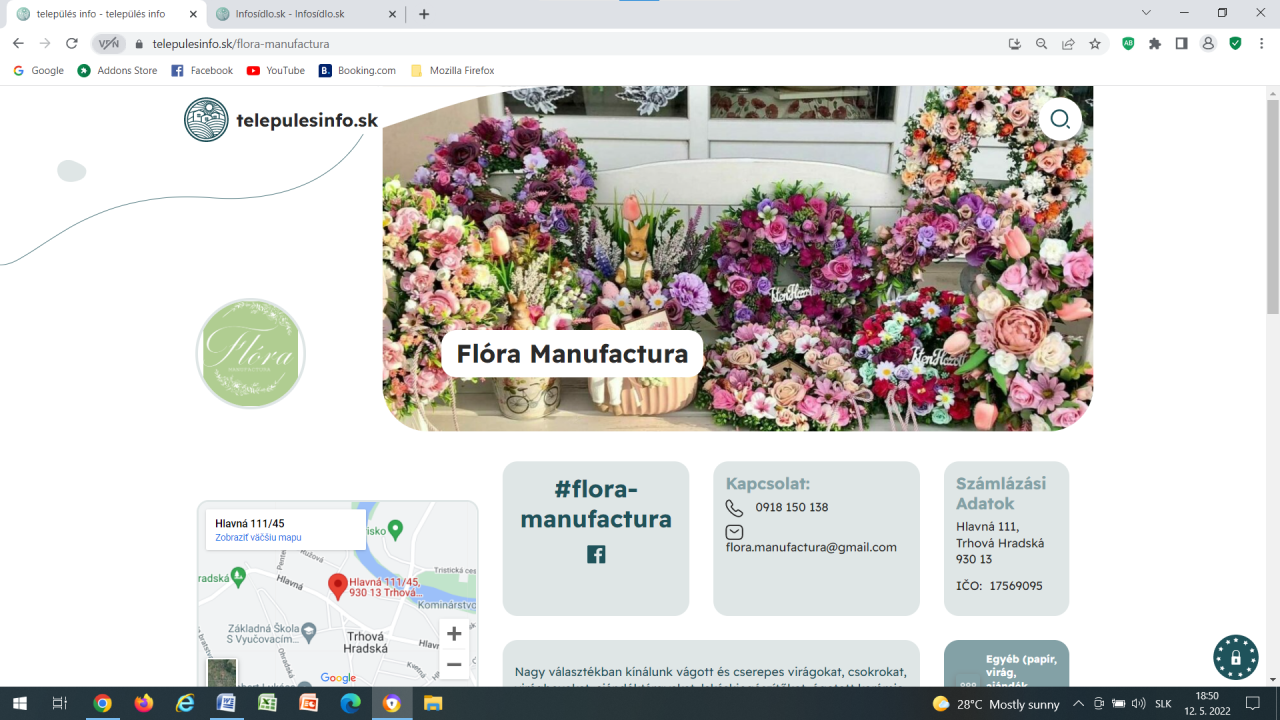Image resolution: width=1280 pixels, height=720 pixels.
Task: Toggle the VPN indicator in address bar
Action: tap(108, 43)
